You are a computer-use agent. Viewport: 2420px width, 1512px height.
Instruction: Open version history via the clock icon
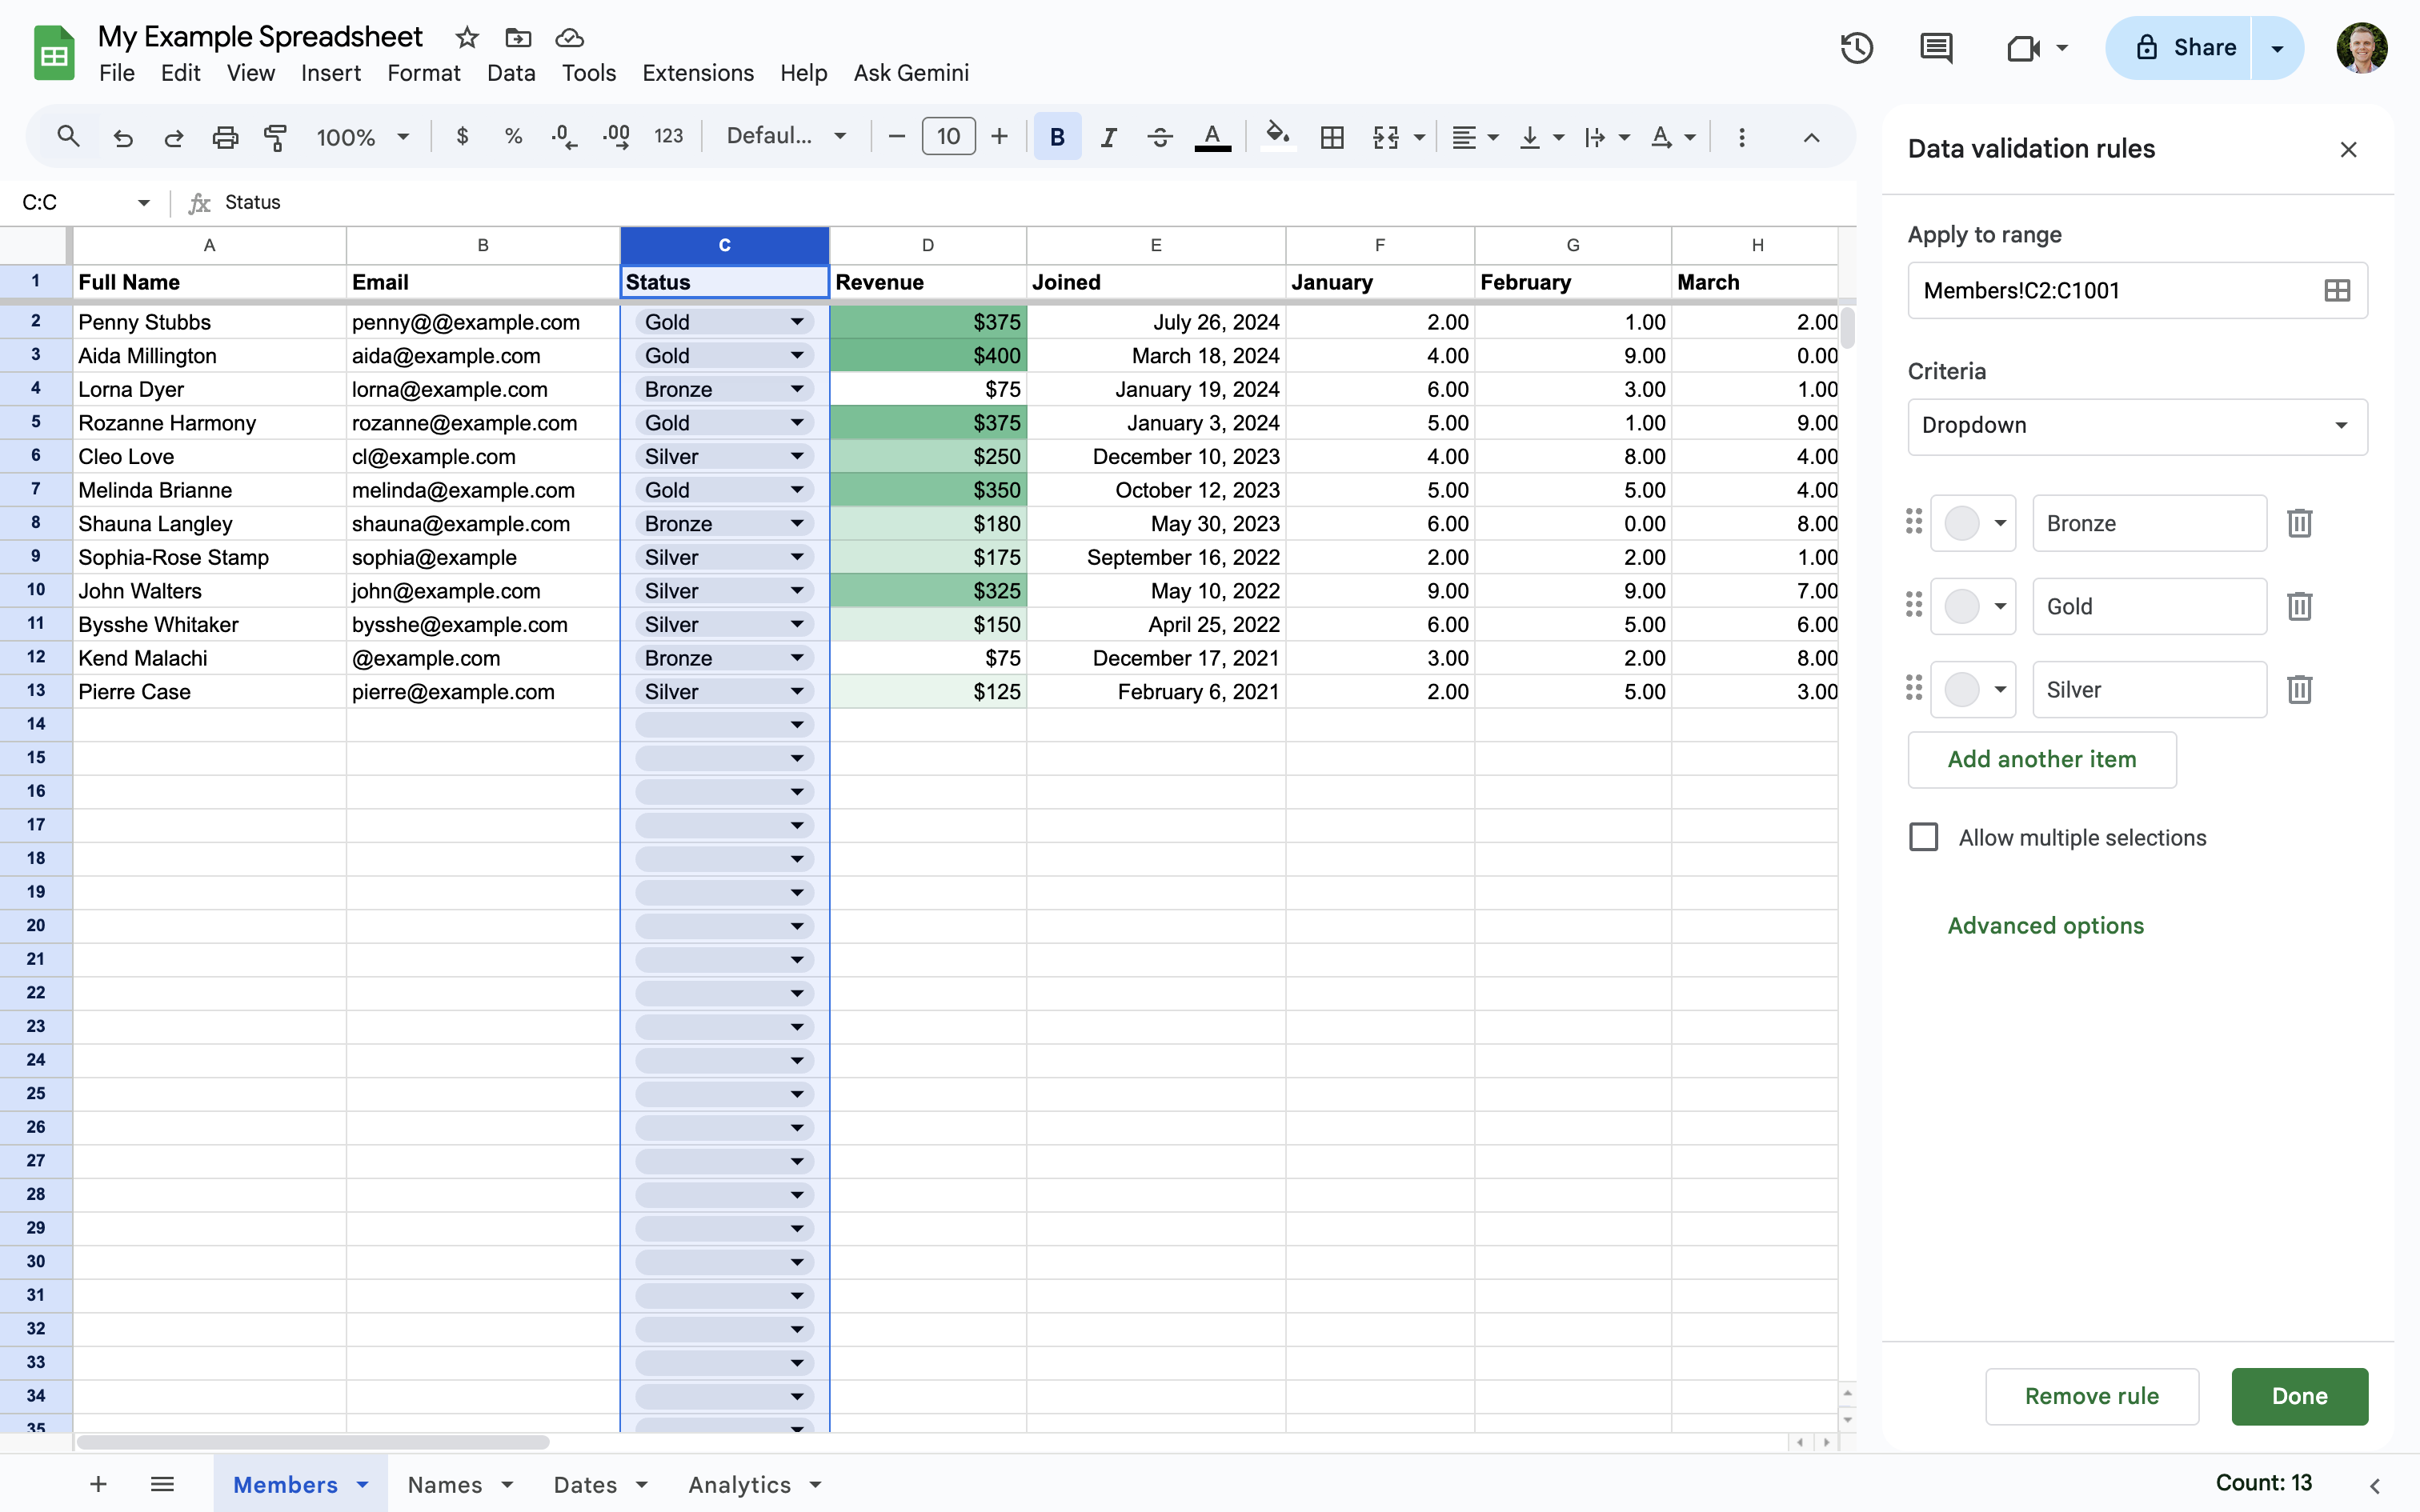(1856, 47)
